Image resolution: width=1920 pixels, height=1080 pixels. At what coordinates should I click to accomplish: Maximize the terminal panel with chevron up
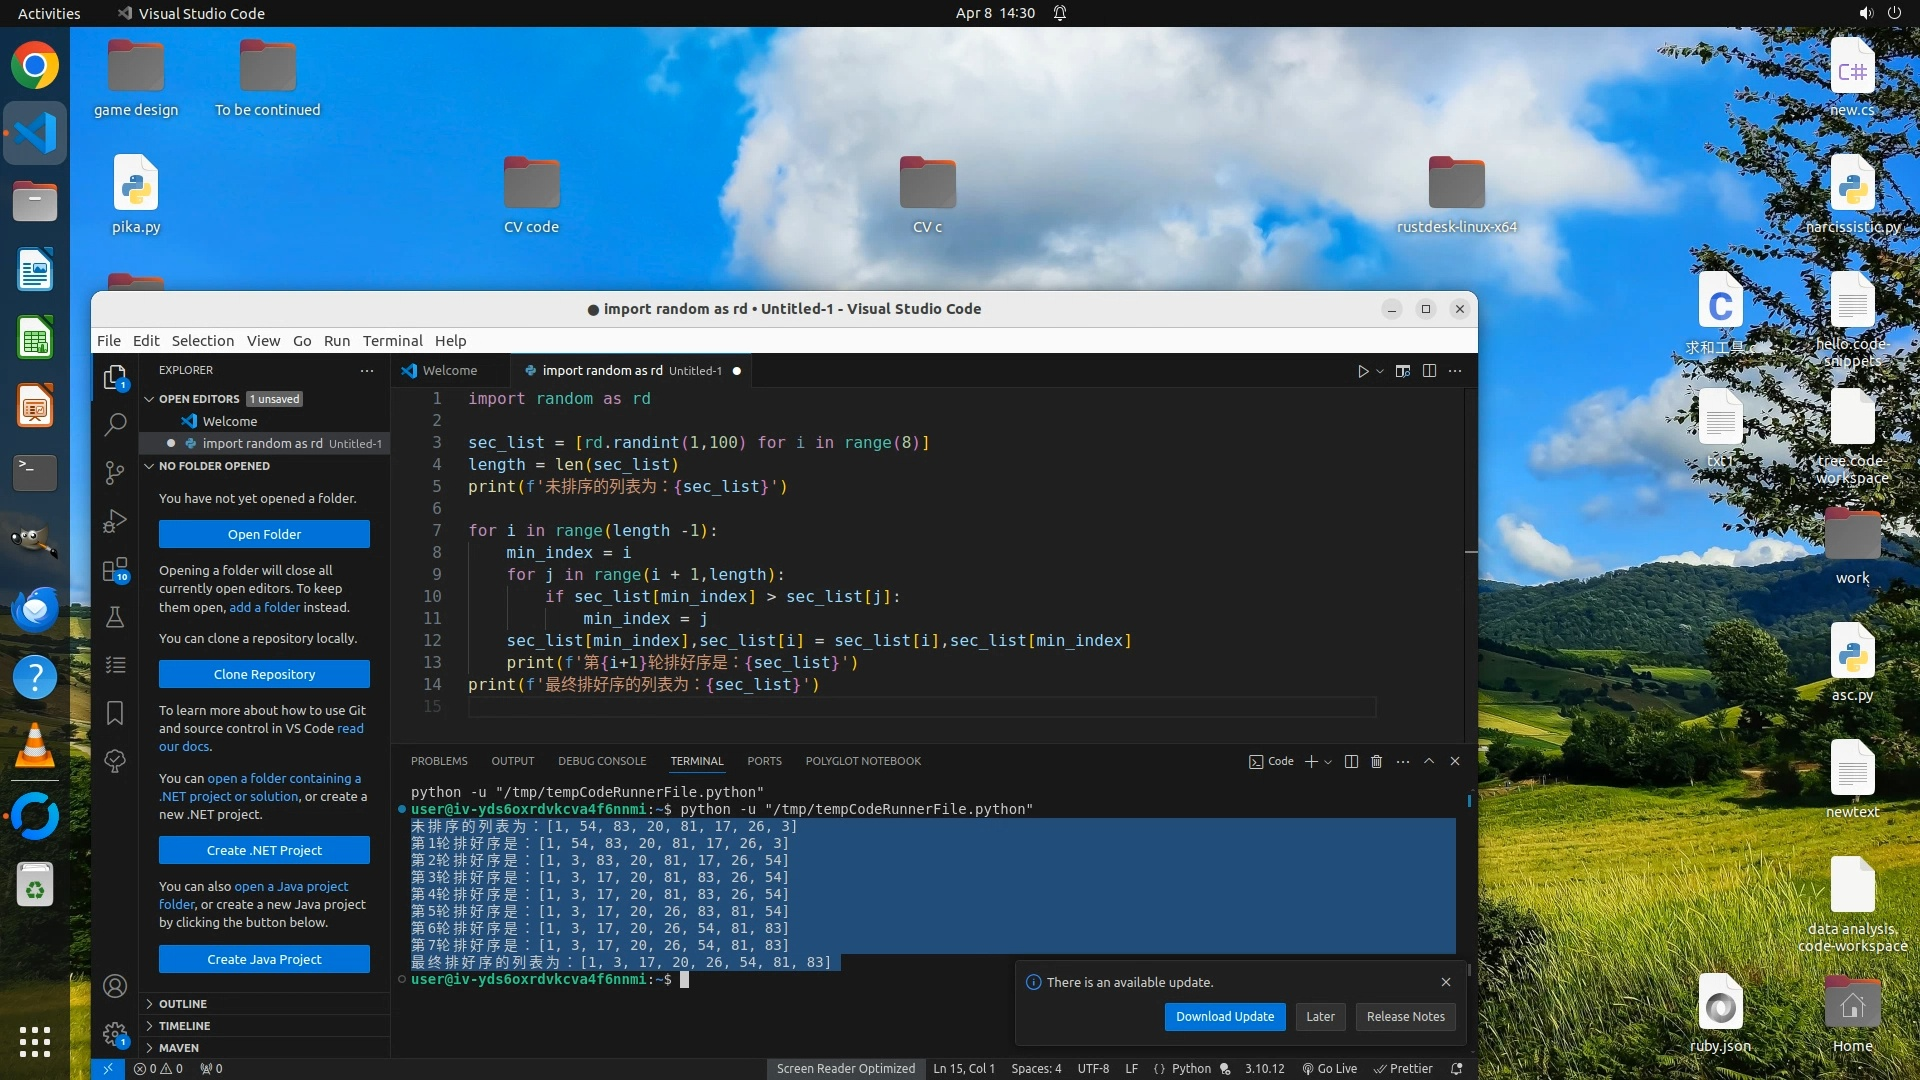click(1429, 761)
